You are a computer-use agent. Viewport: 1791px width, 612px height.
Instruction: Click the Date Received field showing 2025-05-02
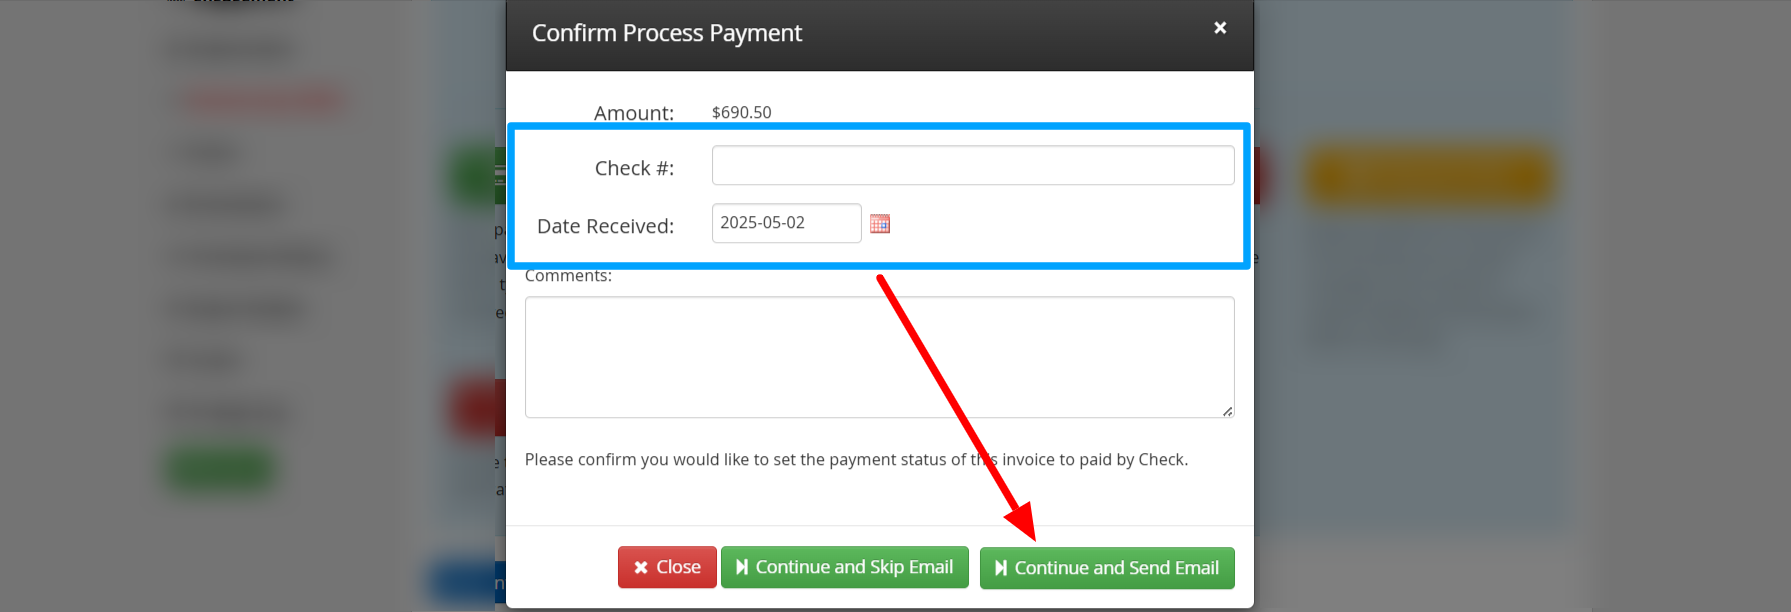[x=785, y=223]
